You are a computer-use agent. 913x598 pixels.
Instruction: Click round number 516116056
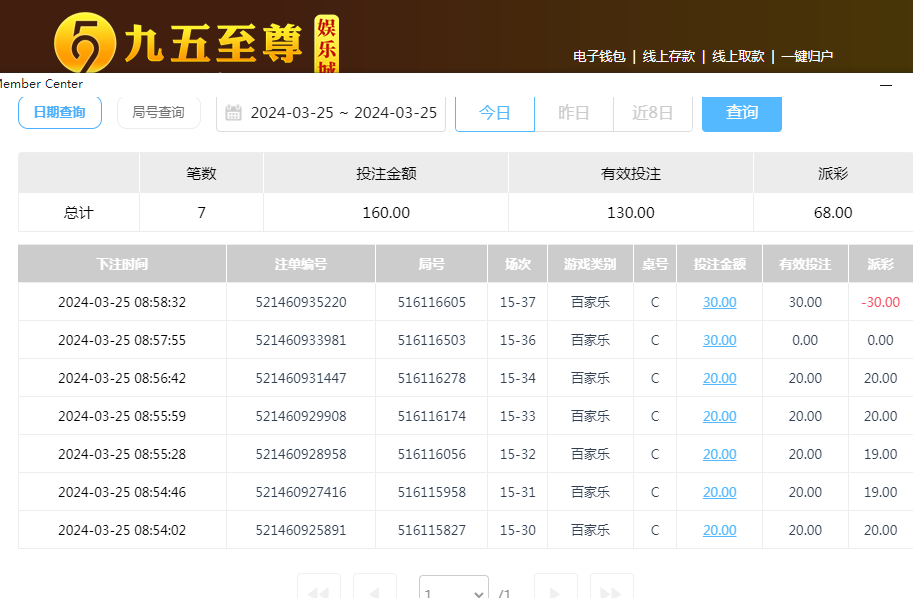click(431, 454)
